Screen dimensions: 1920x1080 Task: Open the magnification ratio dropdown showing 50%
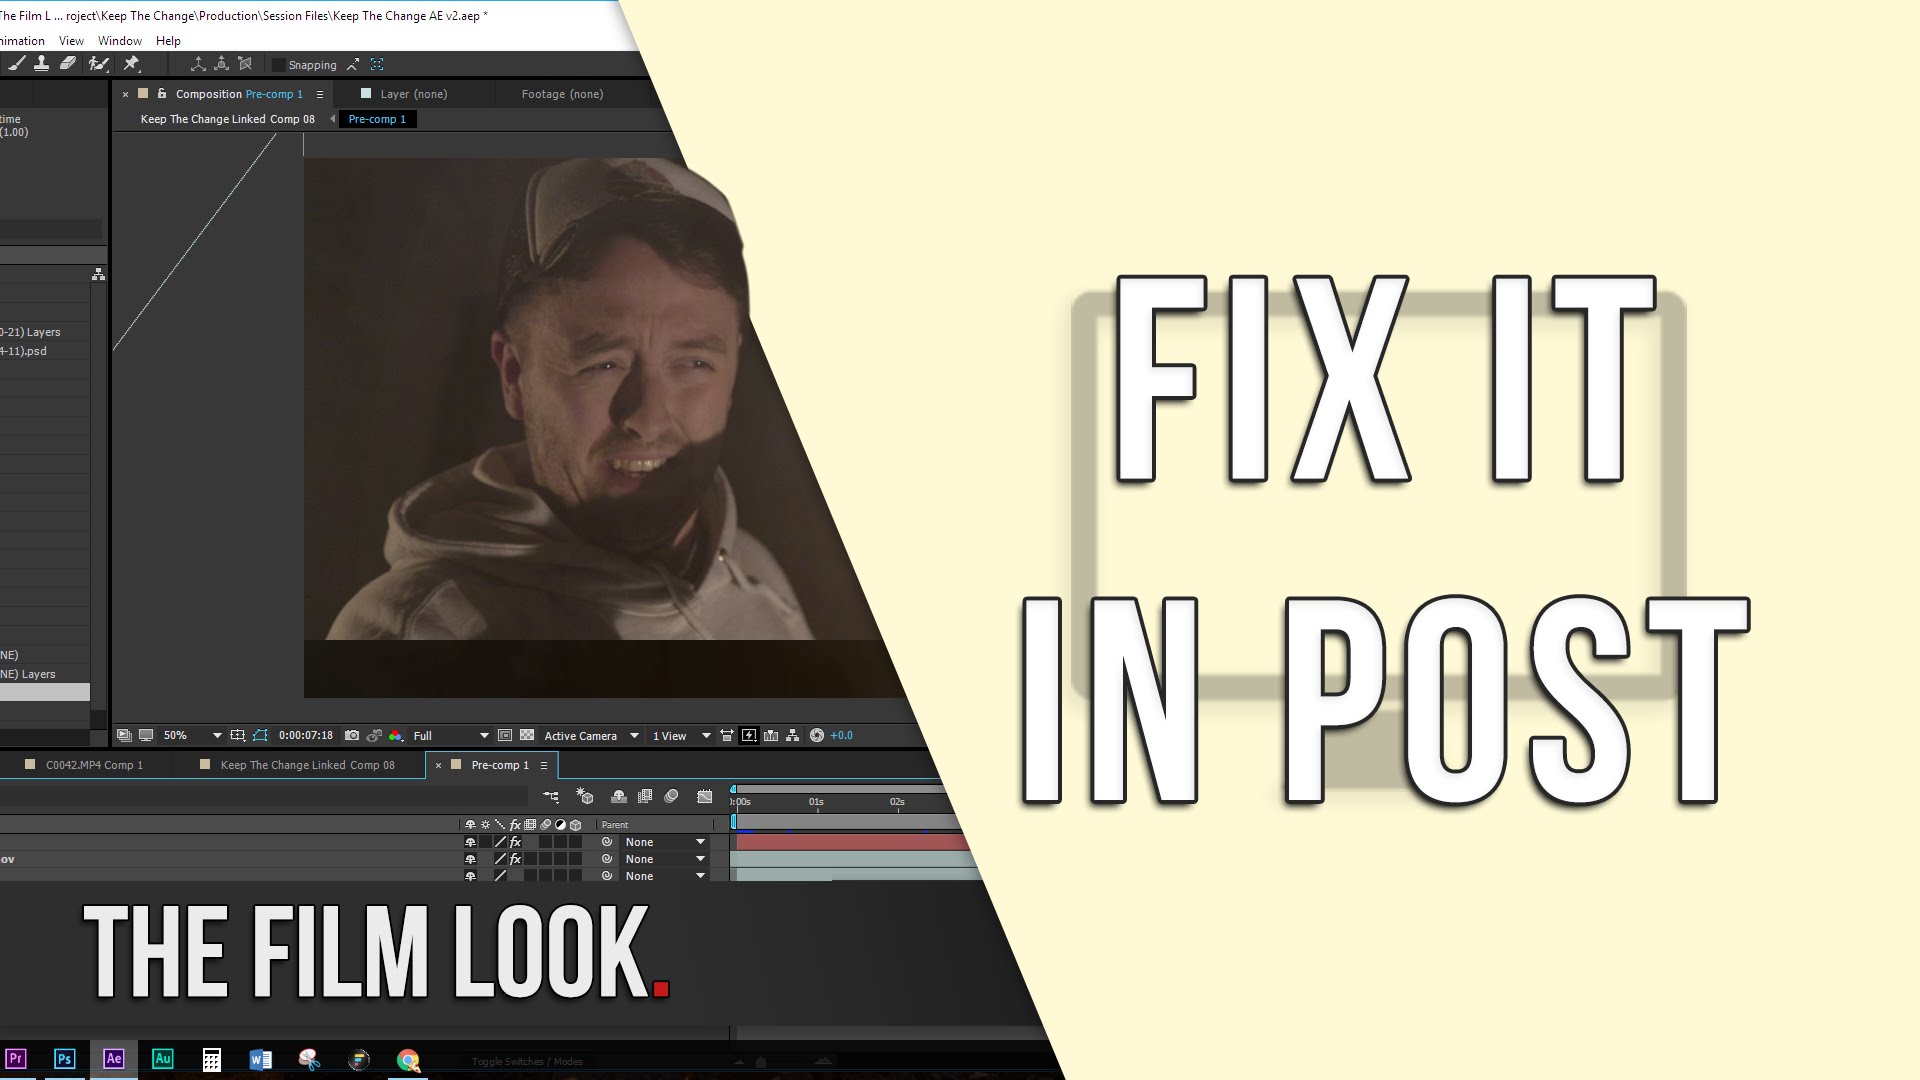tap(190, 735)
